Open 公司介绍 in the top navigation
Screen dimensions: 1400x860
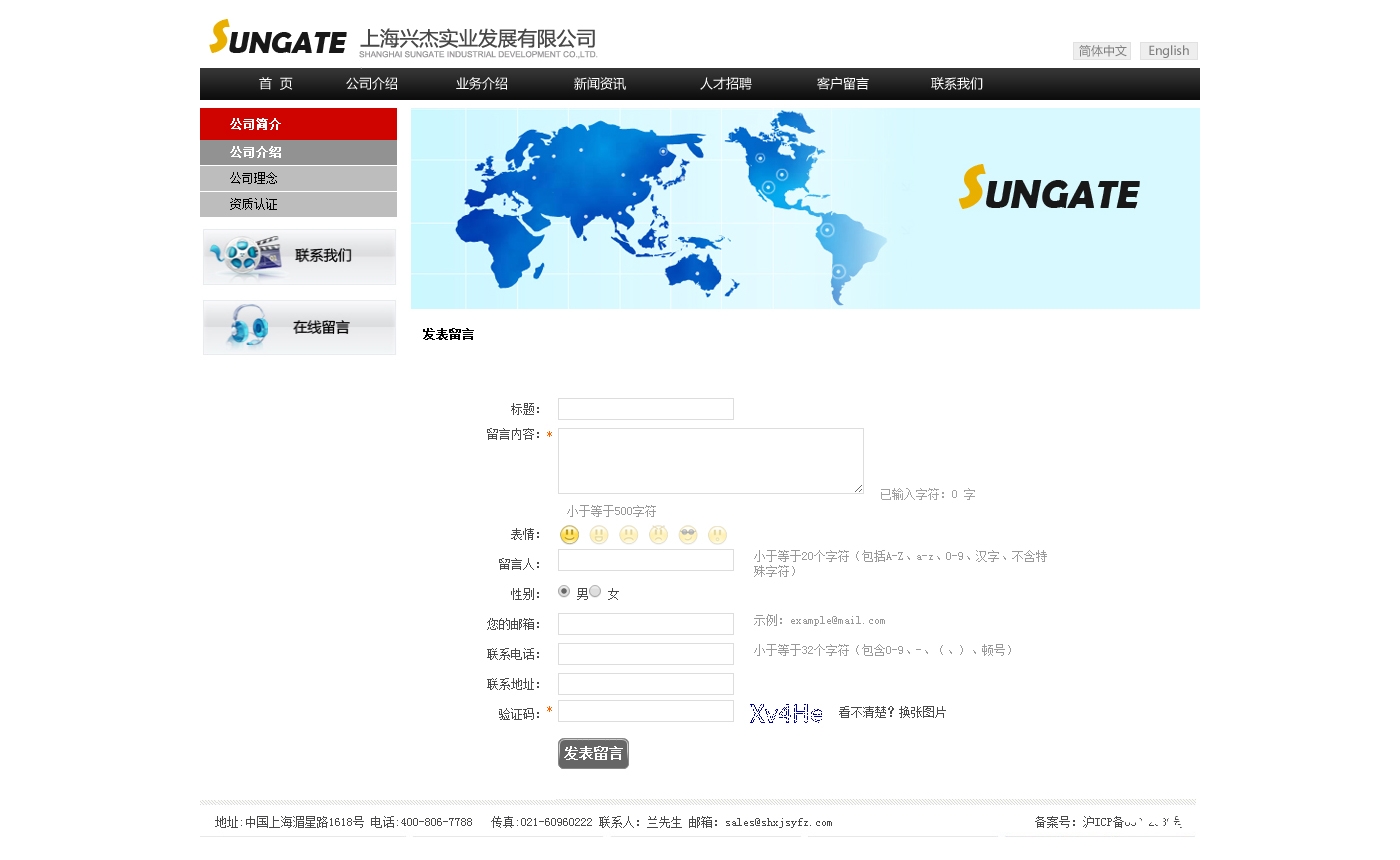coord(372,84)
